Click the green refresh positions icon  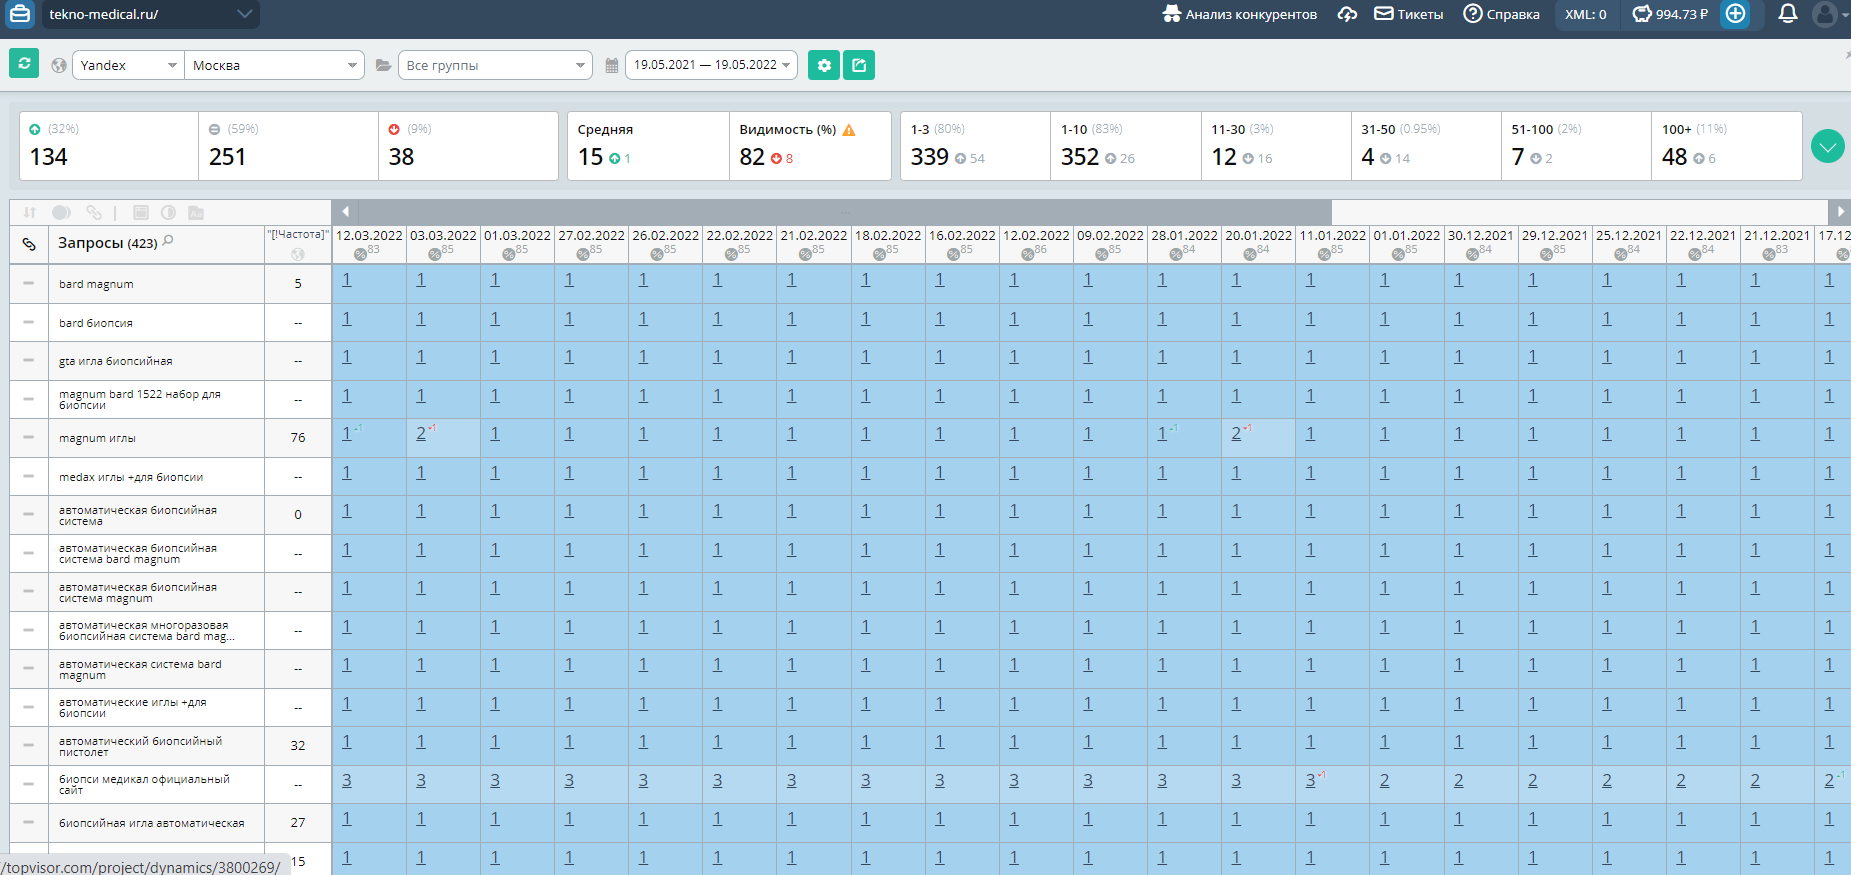coord(24,64)
